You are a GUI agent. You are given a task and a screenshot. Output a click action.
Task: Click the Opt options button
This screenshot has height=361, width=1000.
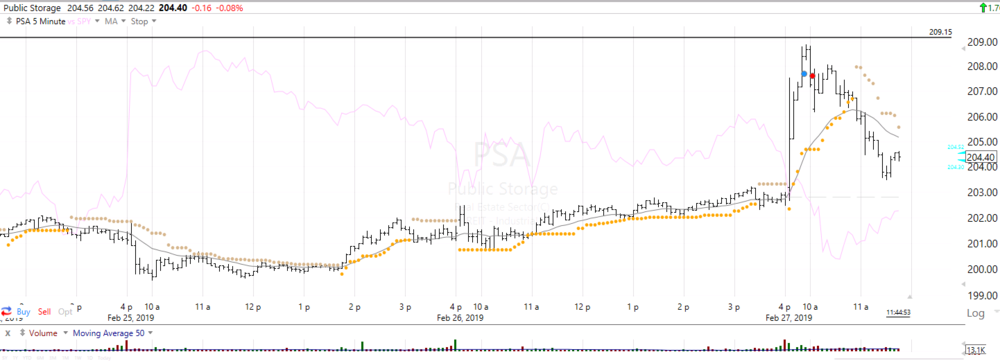pos(65,311)
